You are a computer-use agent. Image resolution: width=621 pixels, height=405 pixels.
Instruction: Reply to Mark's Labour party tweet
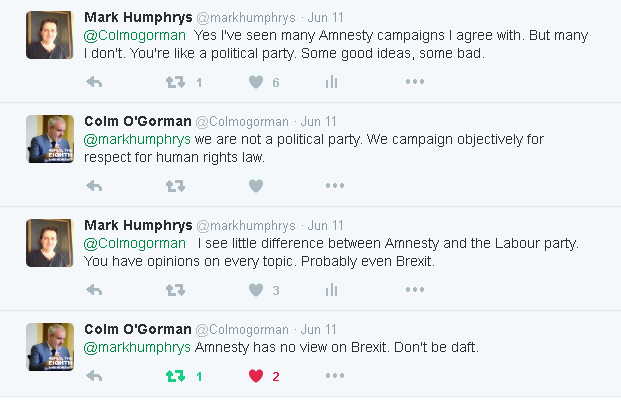tap(95, 290)
